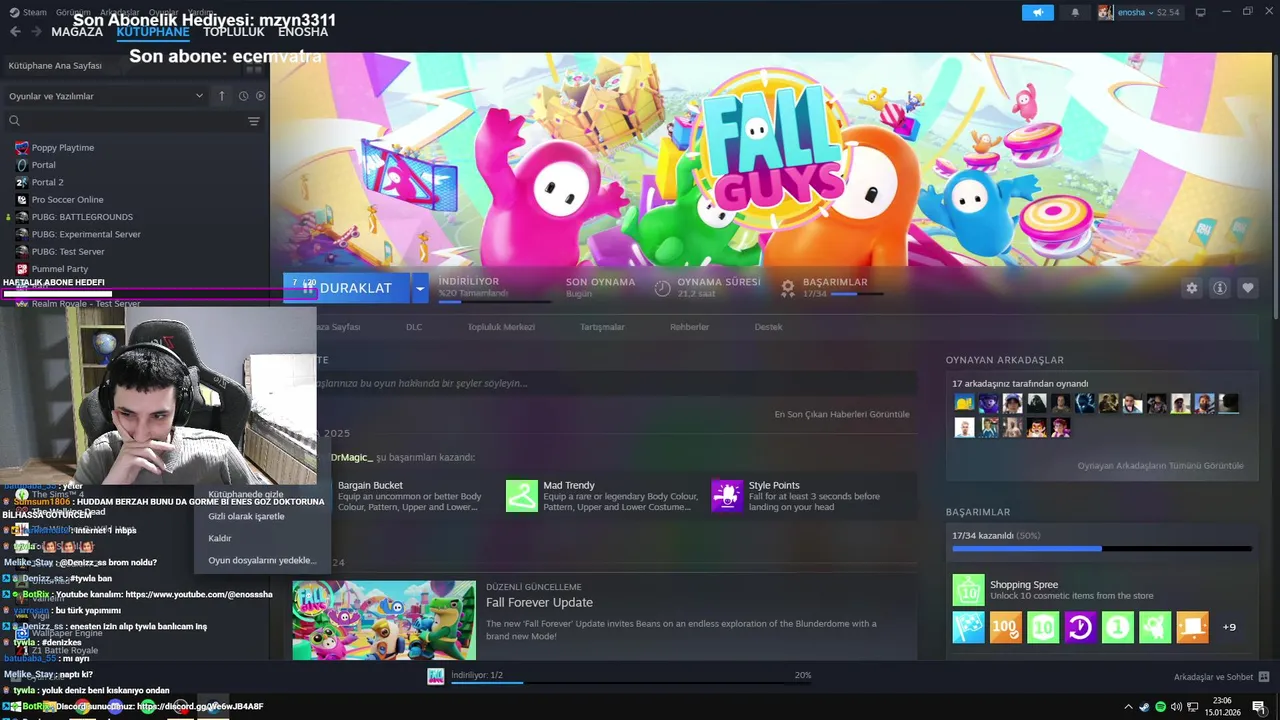The image size is (1280, 720).
Task: Click Fall Forever Update news thumbnail
Action: tap(384, 620)
